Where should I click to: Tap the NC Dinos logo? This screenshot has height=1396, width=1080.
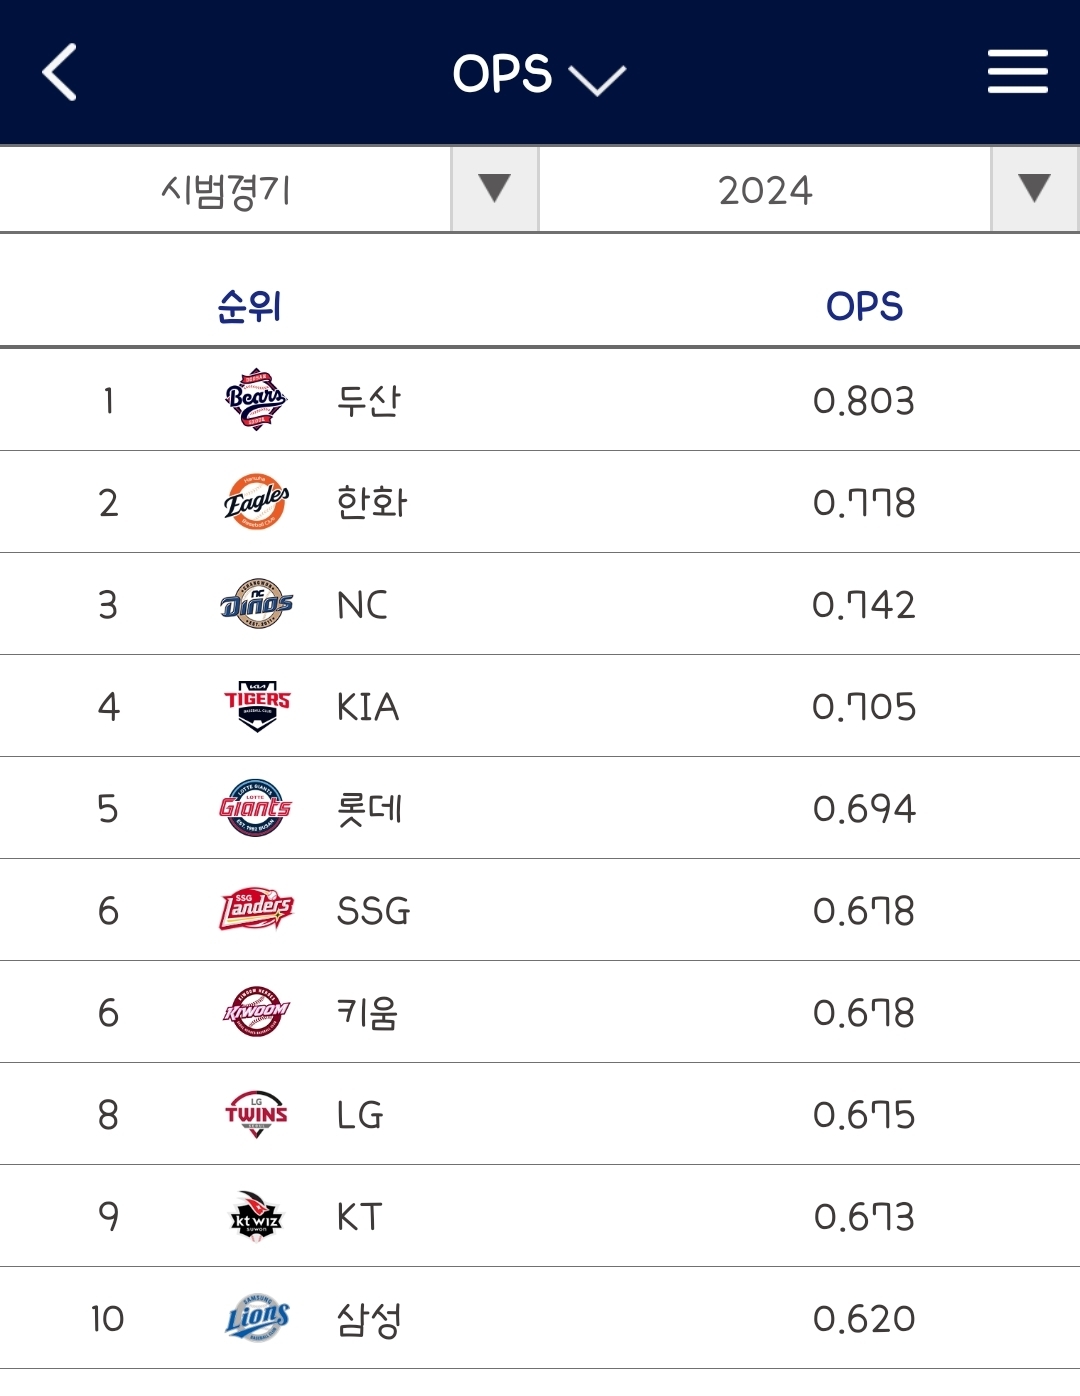256,604
